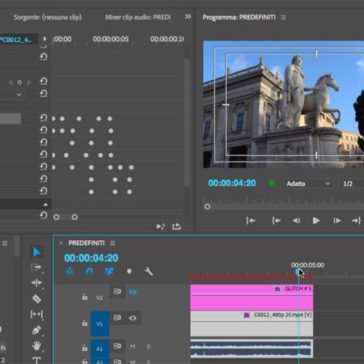The width and height of the screenshot is (364, 364).
Task: Switch to Mixer clip audio tab
Action: (138, 17)
